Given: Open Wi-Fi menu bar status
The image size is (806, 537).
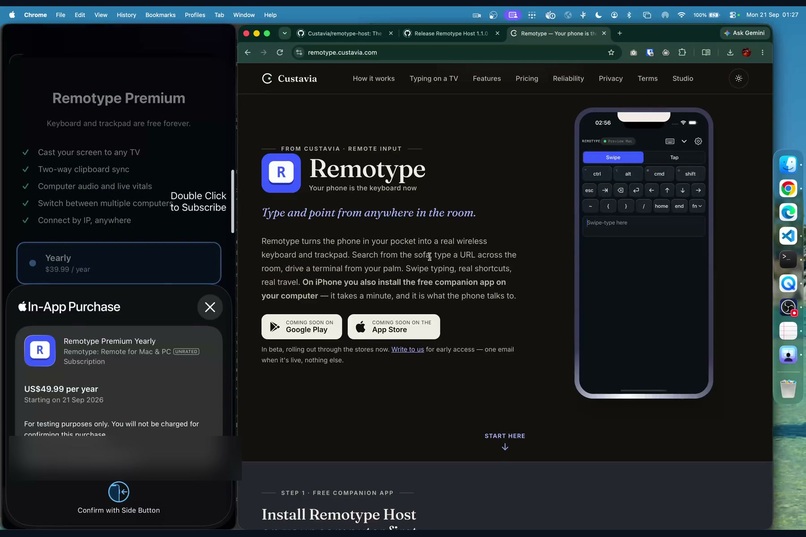Looking at the screenshot, I should pos(681,15).
